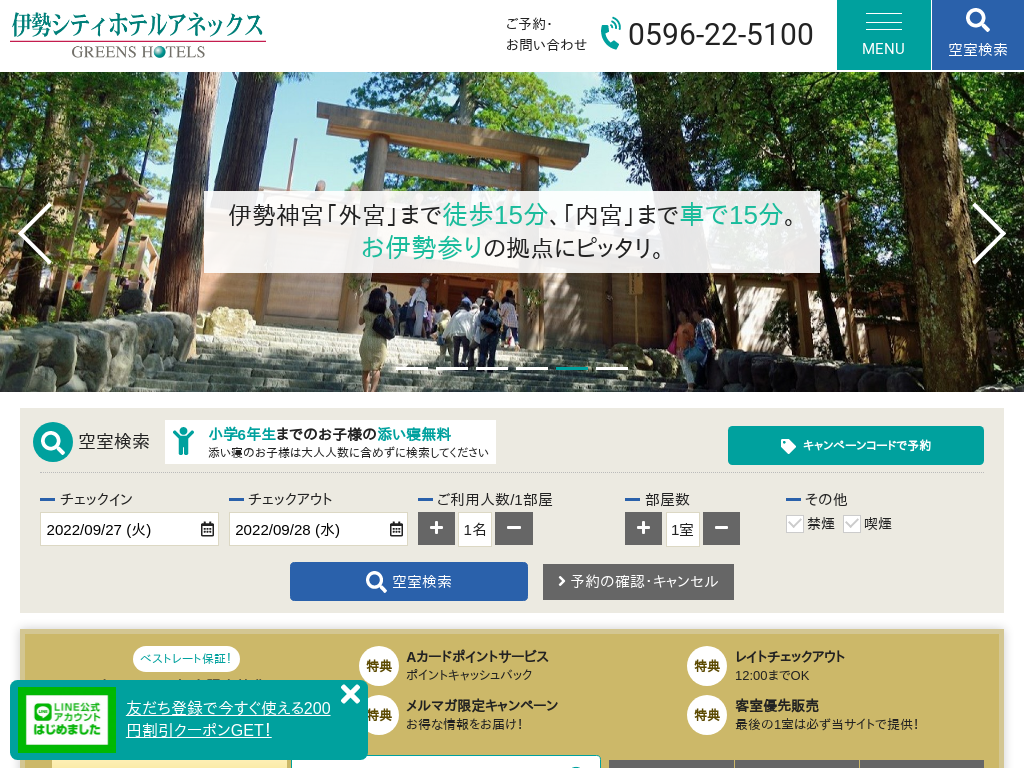Click 特典 badge next to Aカードポイントサービス
This screenshot has height=768, width=1024.
click(x=379, y=665)
